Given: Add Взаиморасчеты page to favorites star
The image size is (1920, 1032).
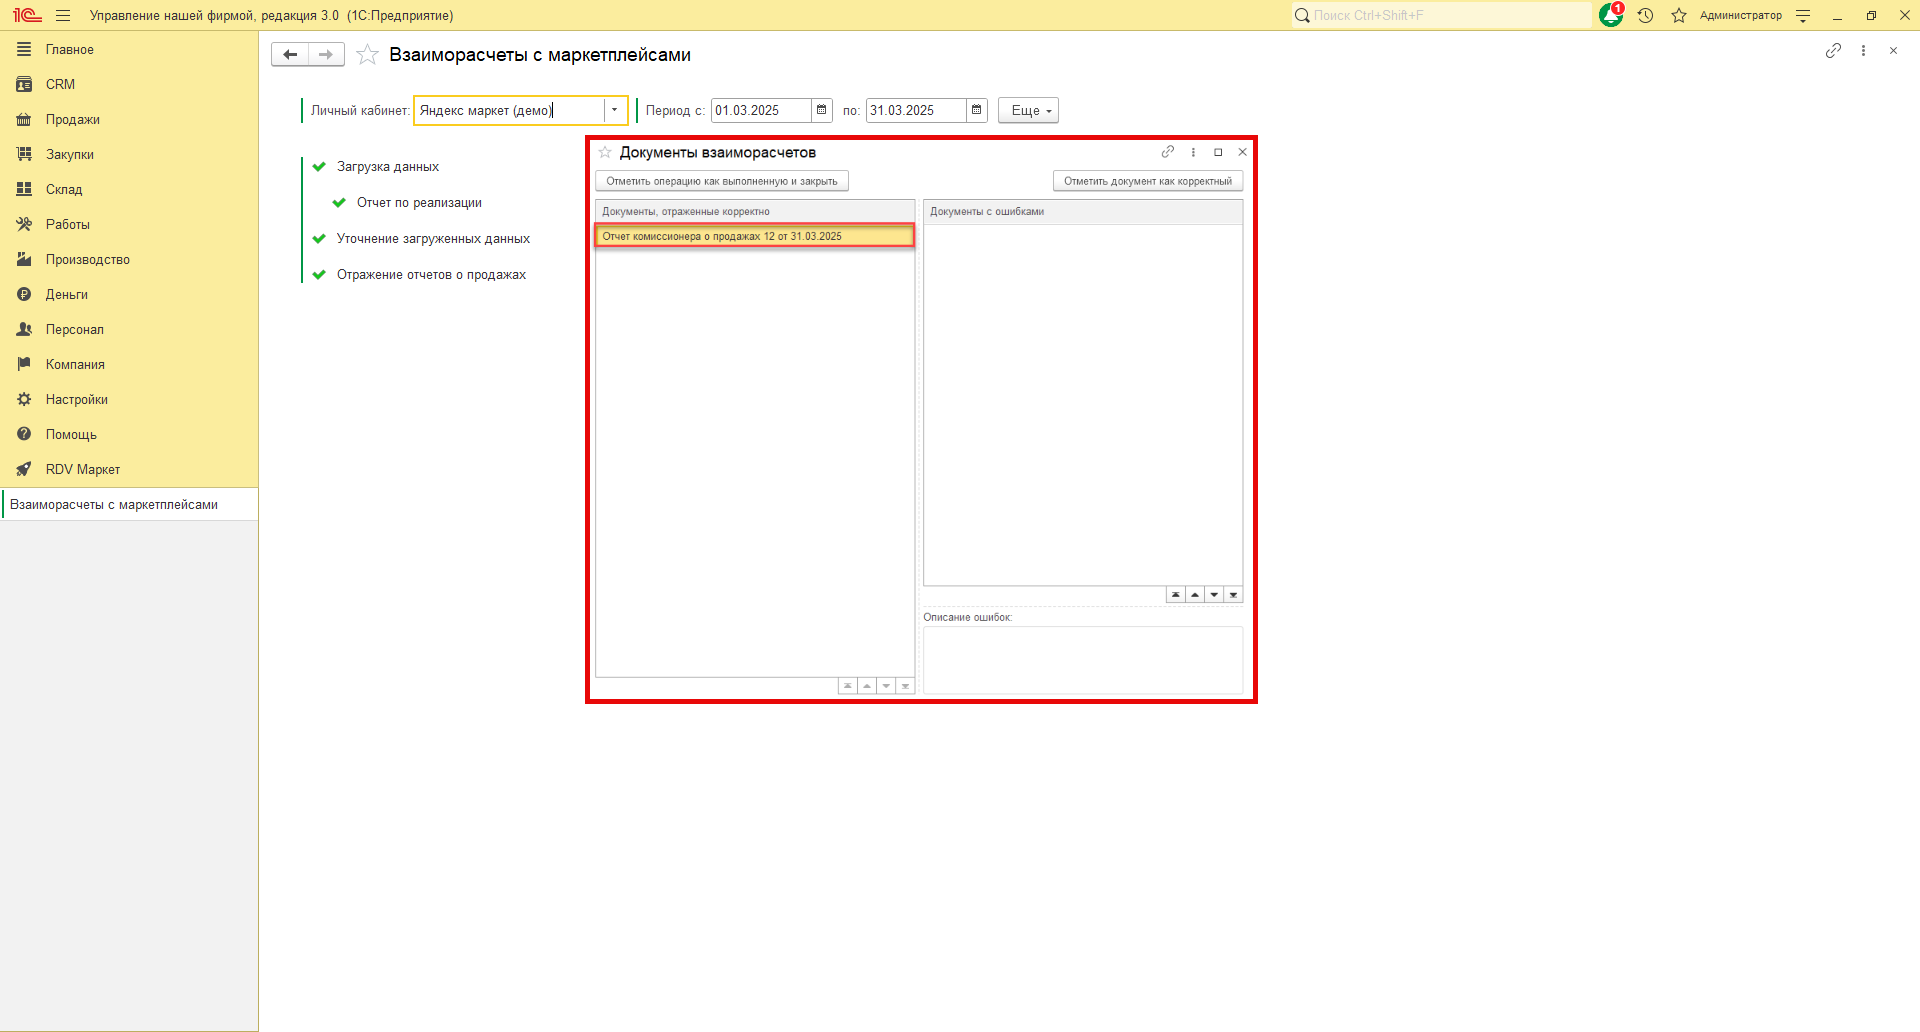Looking at the screenshot, I should (x=368, y=55).
